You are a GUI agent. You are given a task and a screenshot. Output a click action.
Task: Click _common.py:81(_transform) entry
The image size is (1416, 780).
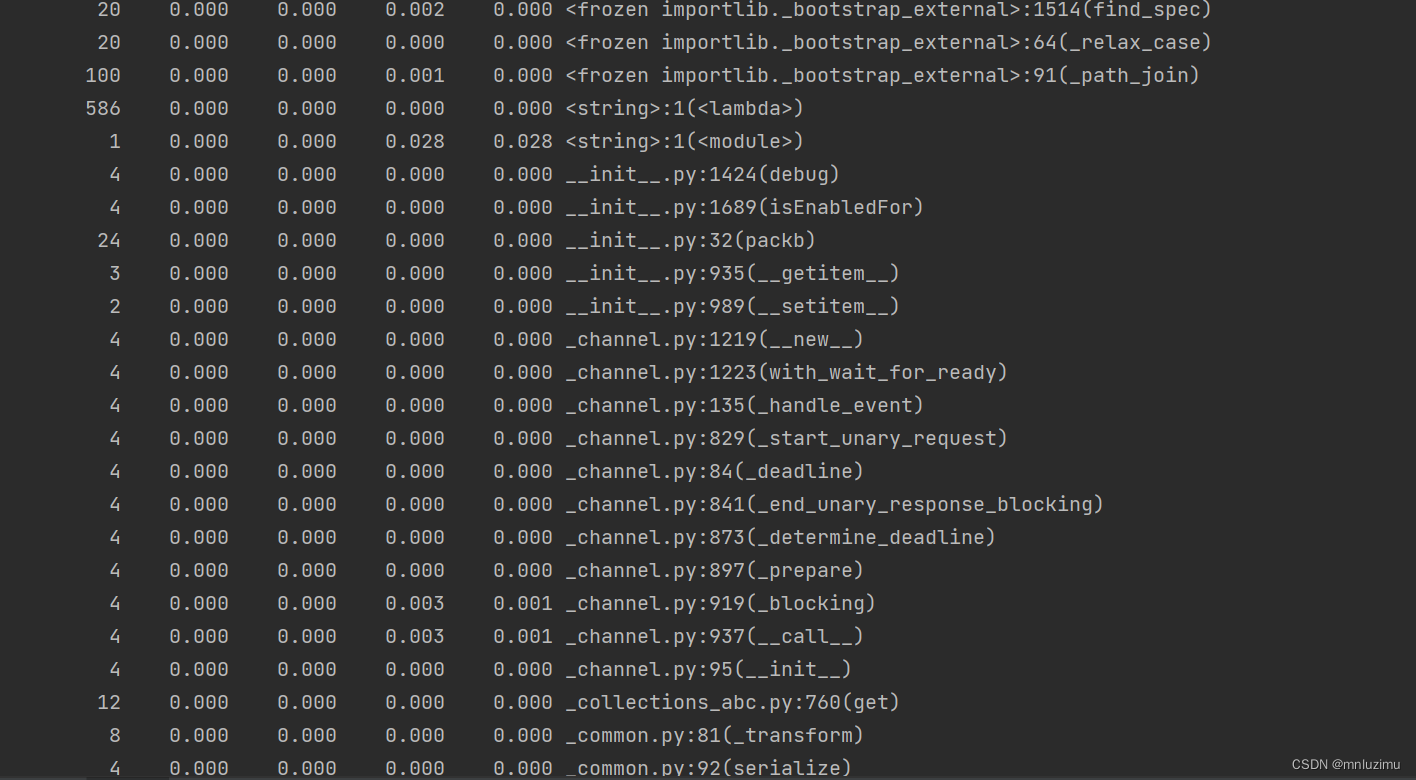(x=714, y=736)
